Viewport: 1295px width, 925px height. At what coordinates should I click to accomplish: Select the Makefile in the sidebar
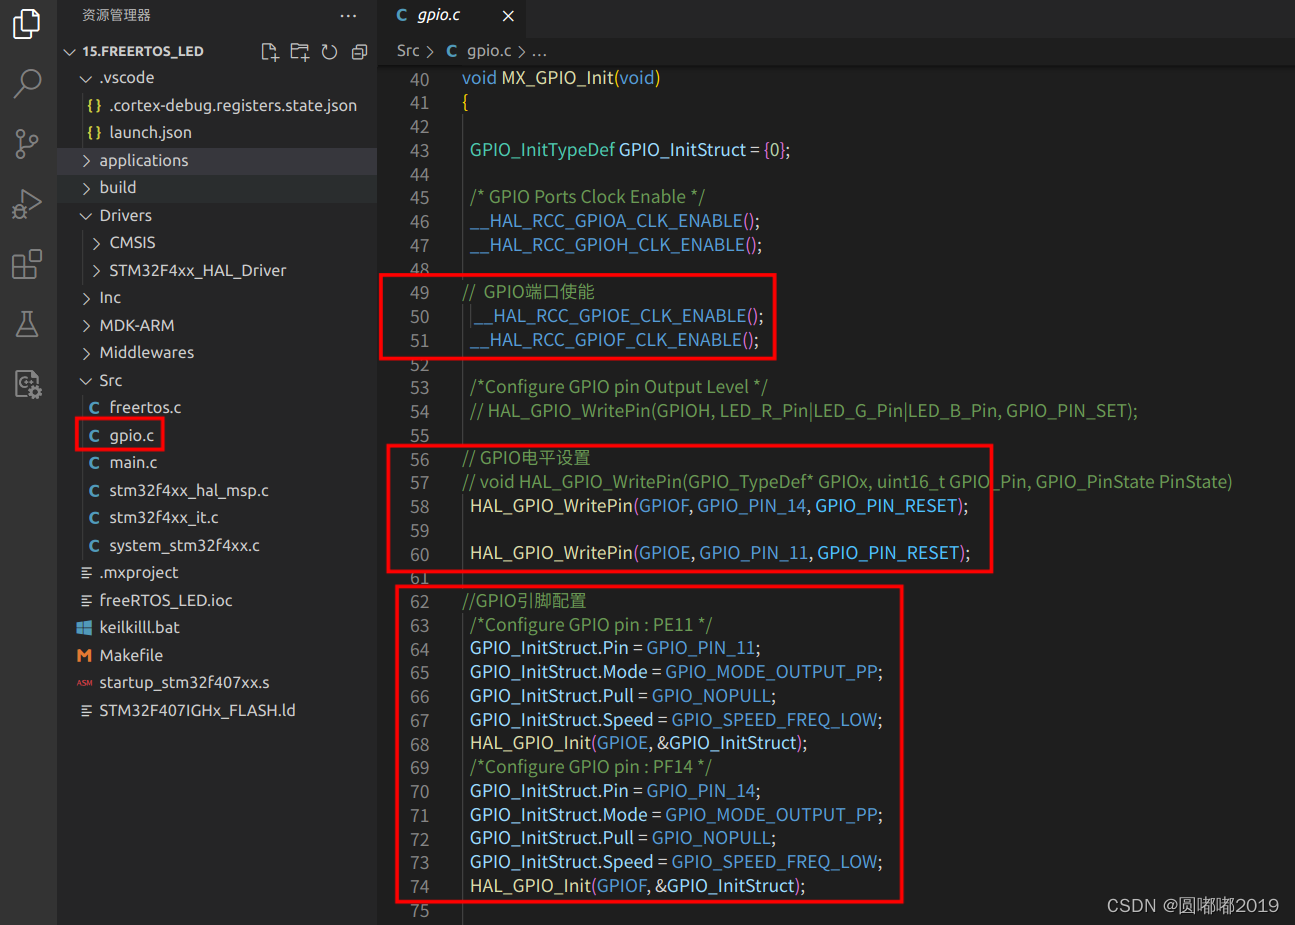click(131, 655)
